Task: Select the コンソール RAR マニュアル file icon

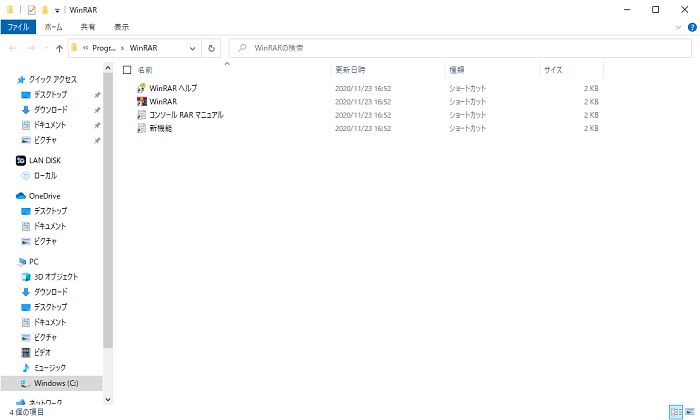Action: tap(142, 115)
